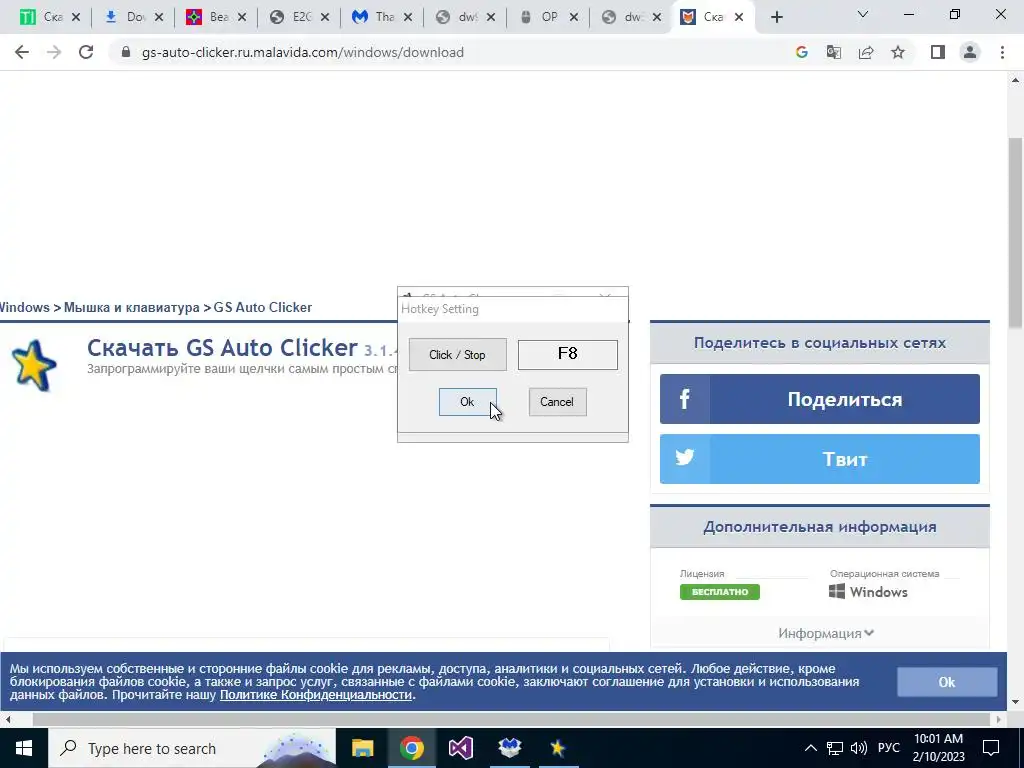Click the Windows operating system label

tap(868, 592)
